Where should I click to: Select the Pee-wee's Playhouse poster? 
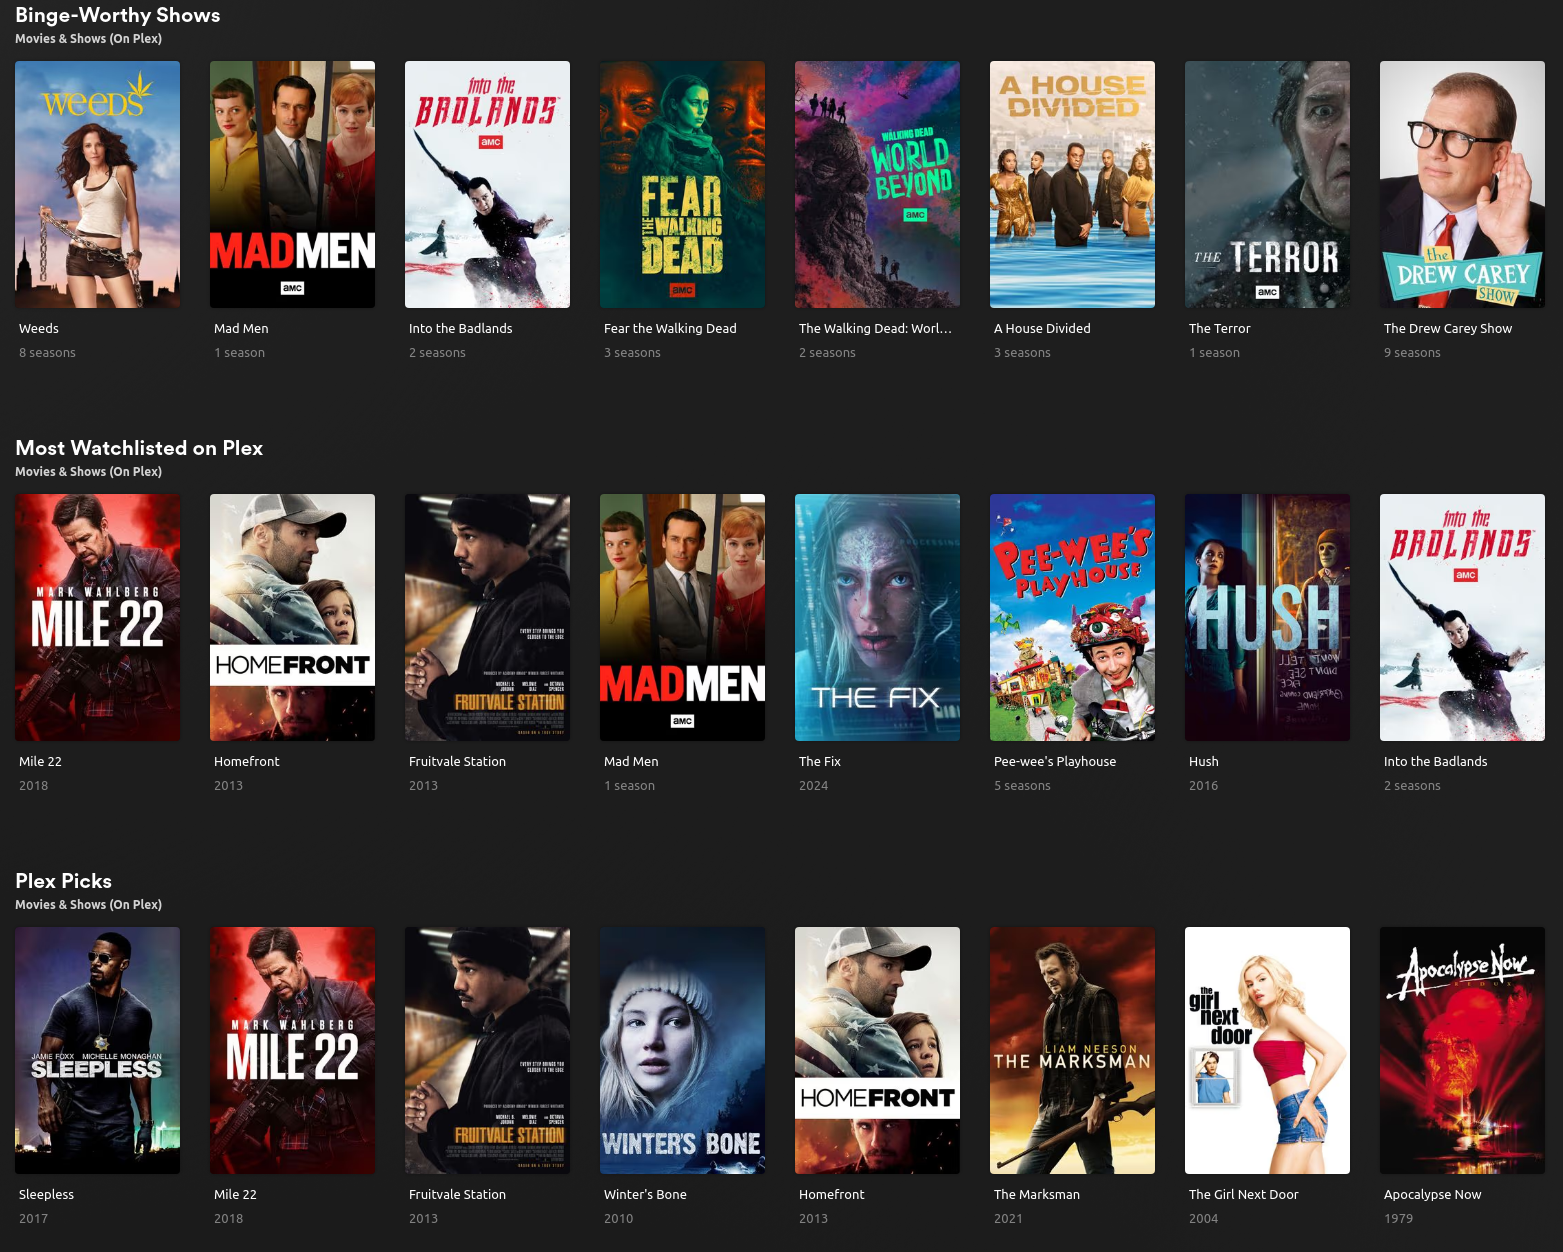coord(1072,617)
